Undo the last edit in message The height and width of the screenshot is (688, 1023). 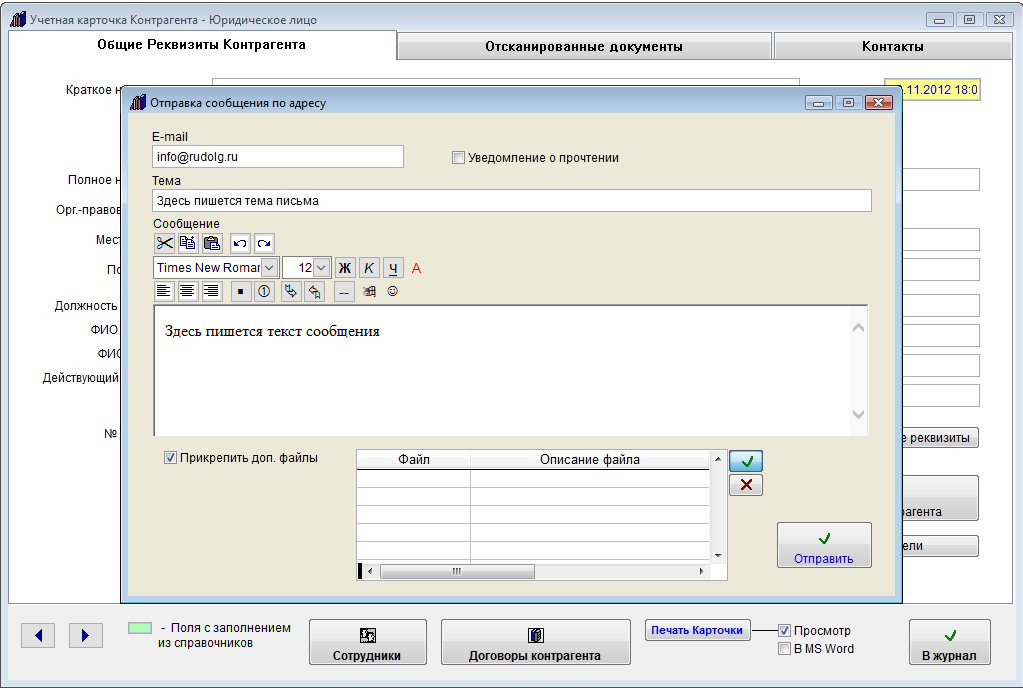(240, 243)
